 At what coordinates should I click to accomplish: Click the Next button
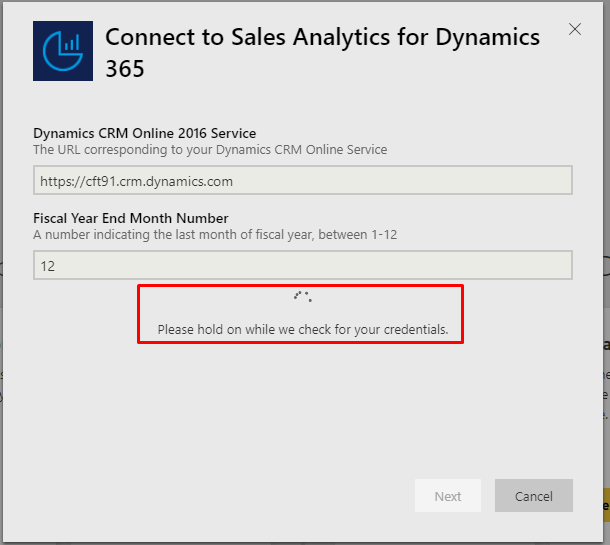point(448,496)
